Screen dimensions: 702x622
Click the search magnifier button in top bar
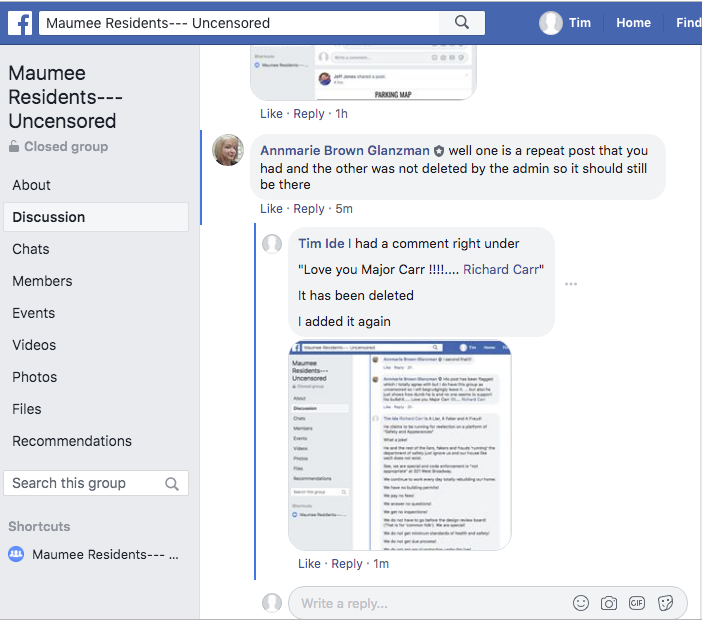tap(461, 22)
